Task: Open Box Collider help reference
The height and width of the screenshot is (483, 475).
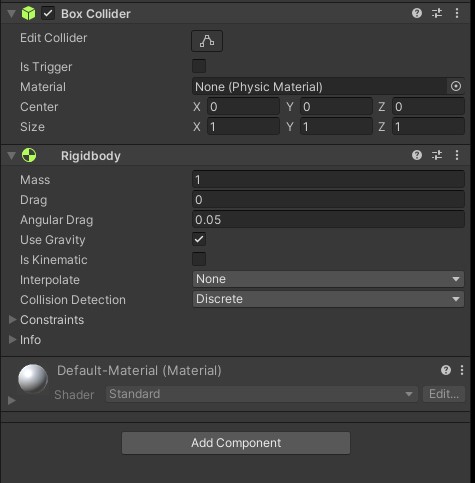Action: 417,13
